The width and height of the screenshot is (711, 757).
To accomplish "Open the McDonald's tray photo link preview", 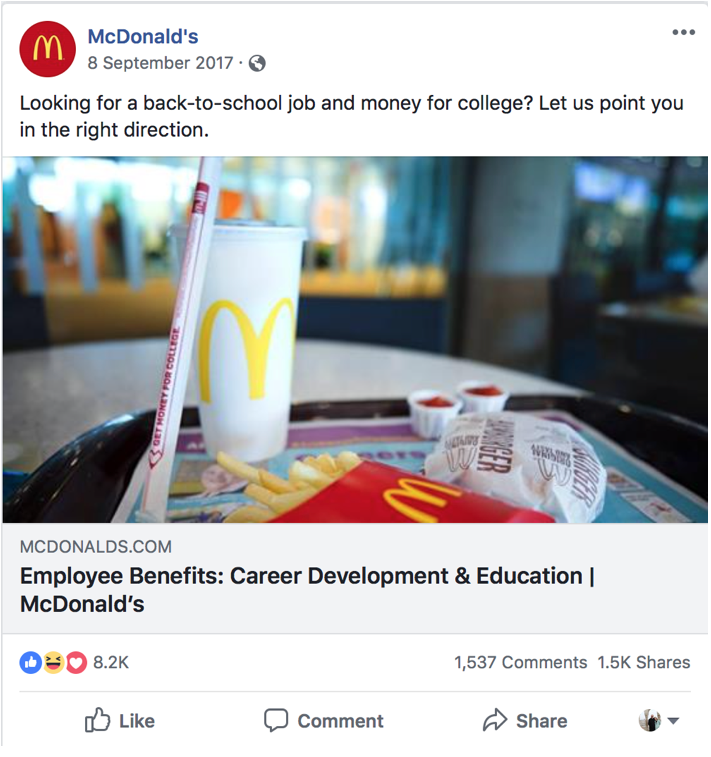I will pyautogui.click(x=355, y=339).
